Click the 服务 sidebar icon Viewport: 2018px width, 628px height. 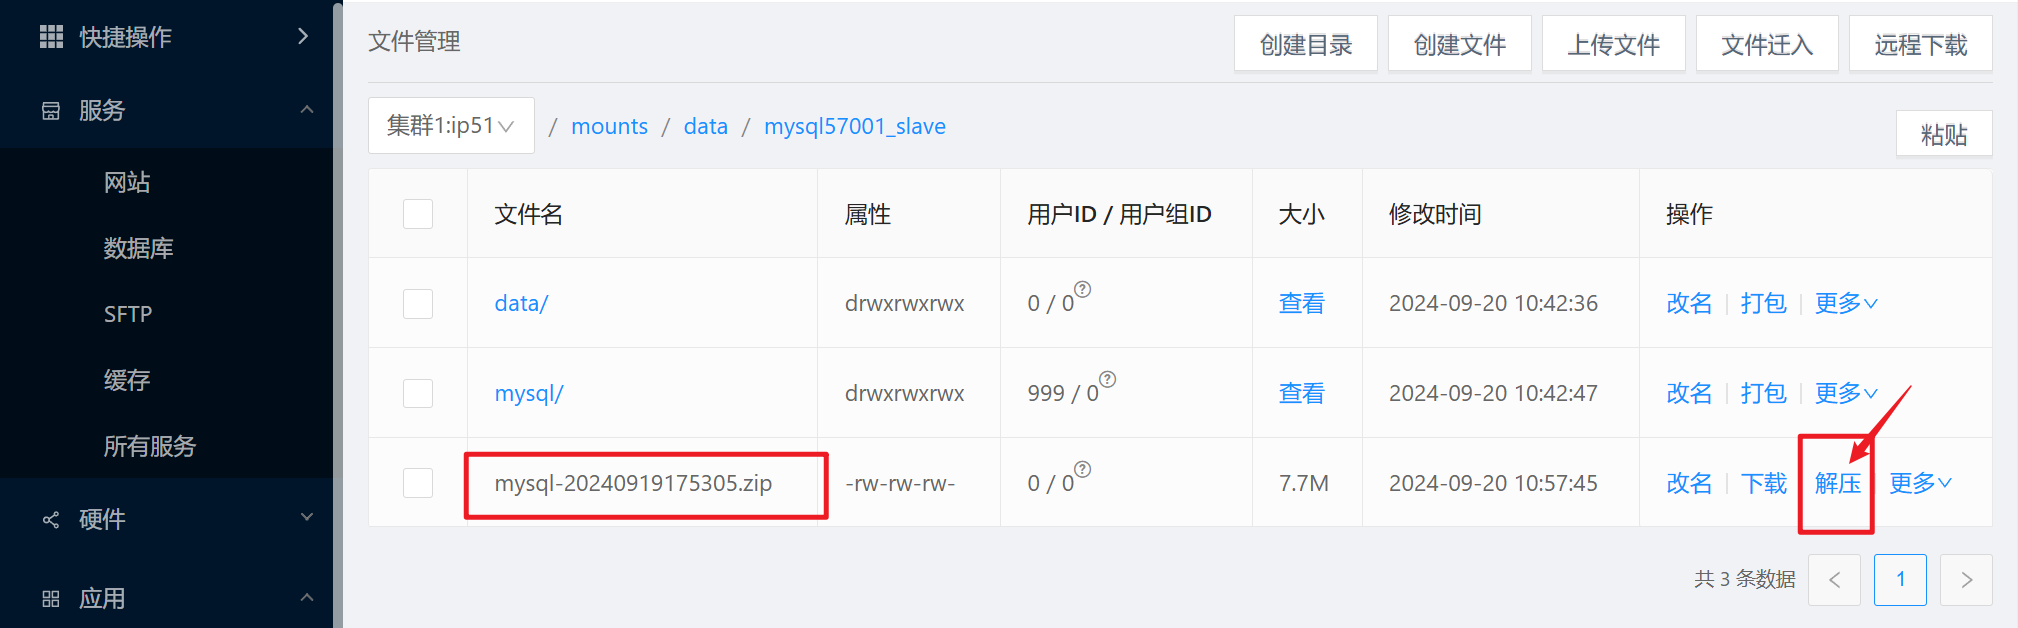point(51,111)
